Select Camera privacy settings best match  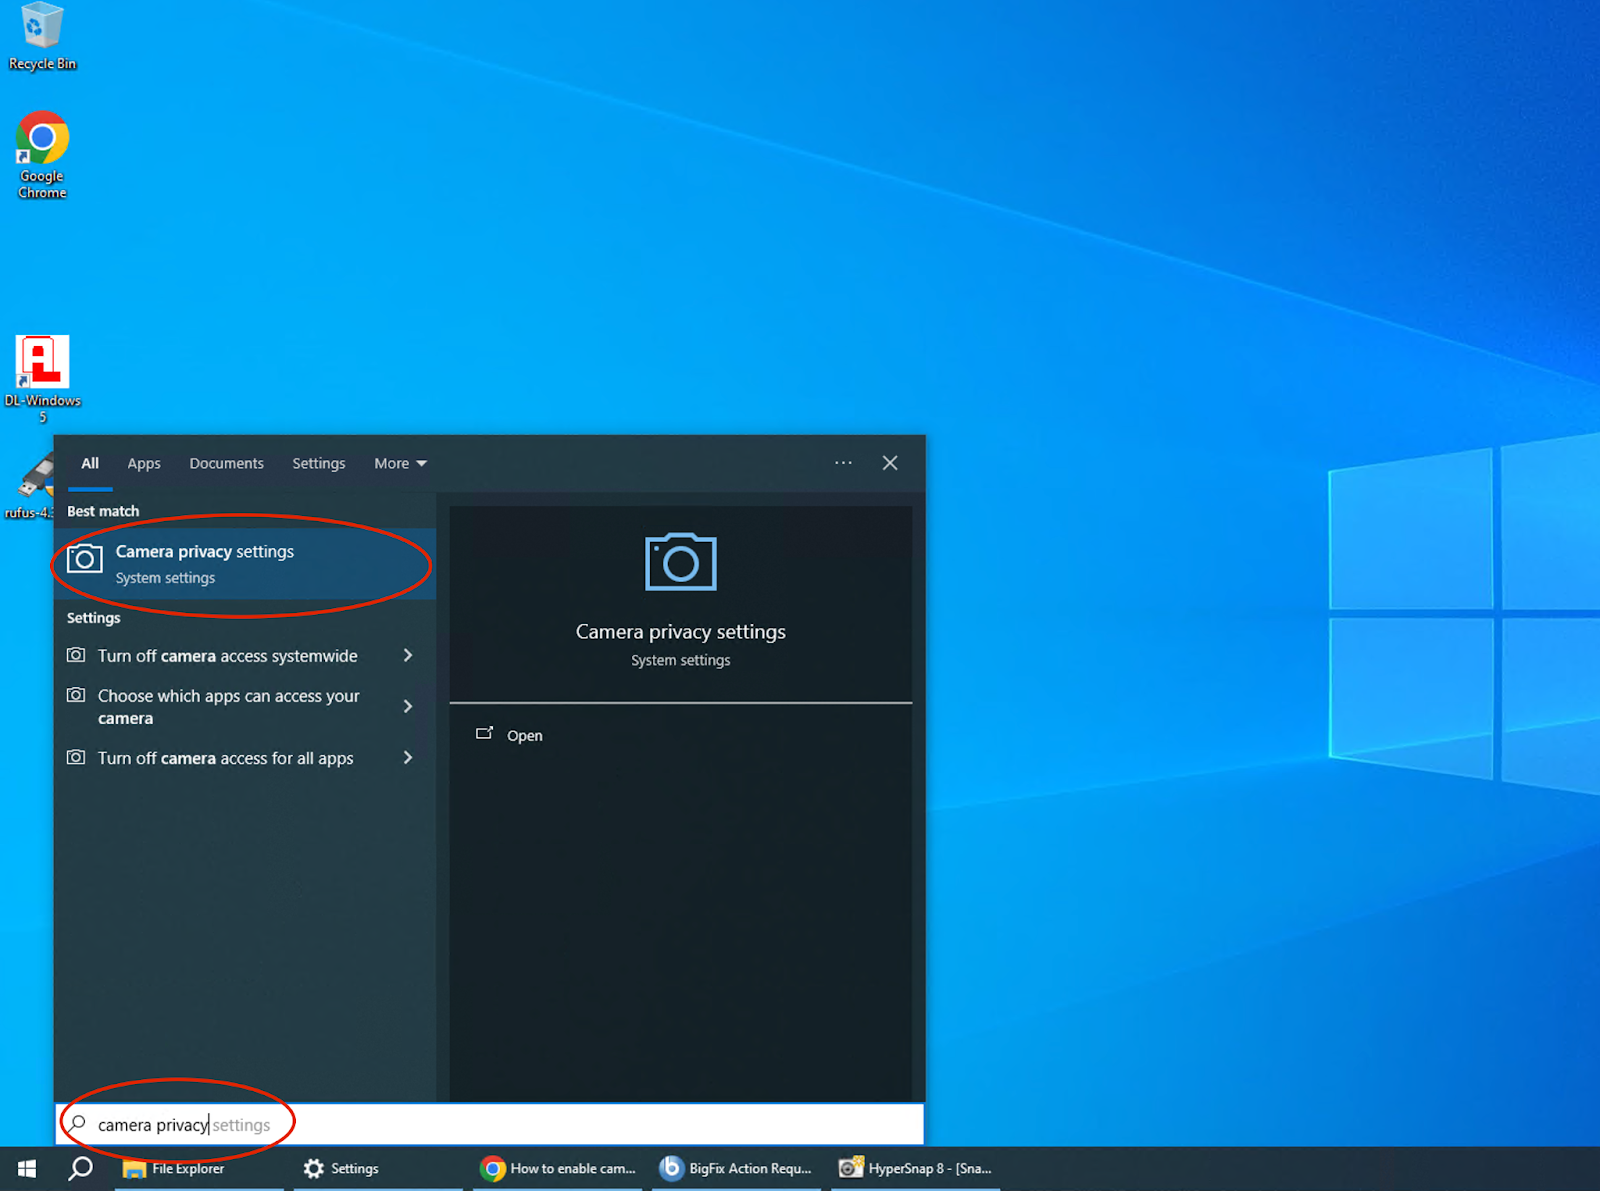246,564
